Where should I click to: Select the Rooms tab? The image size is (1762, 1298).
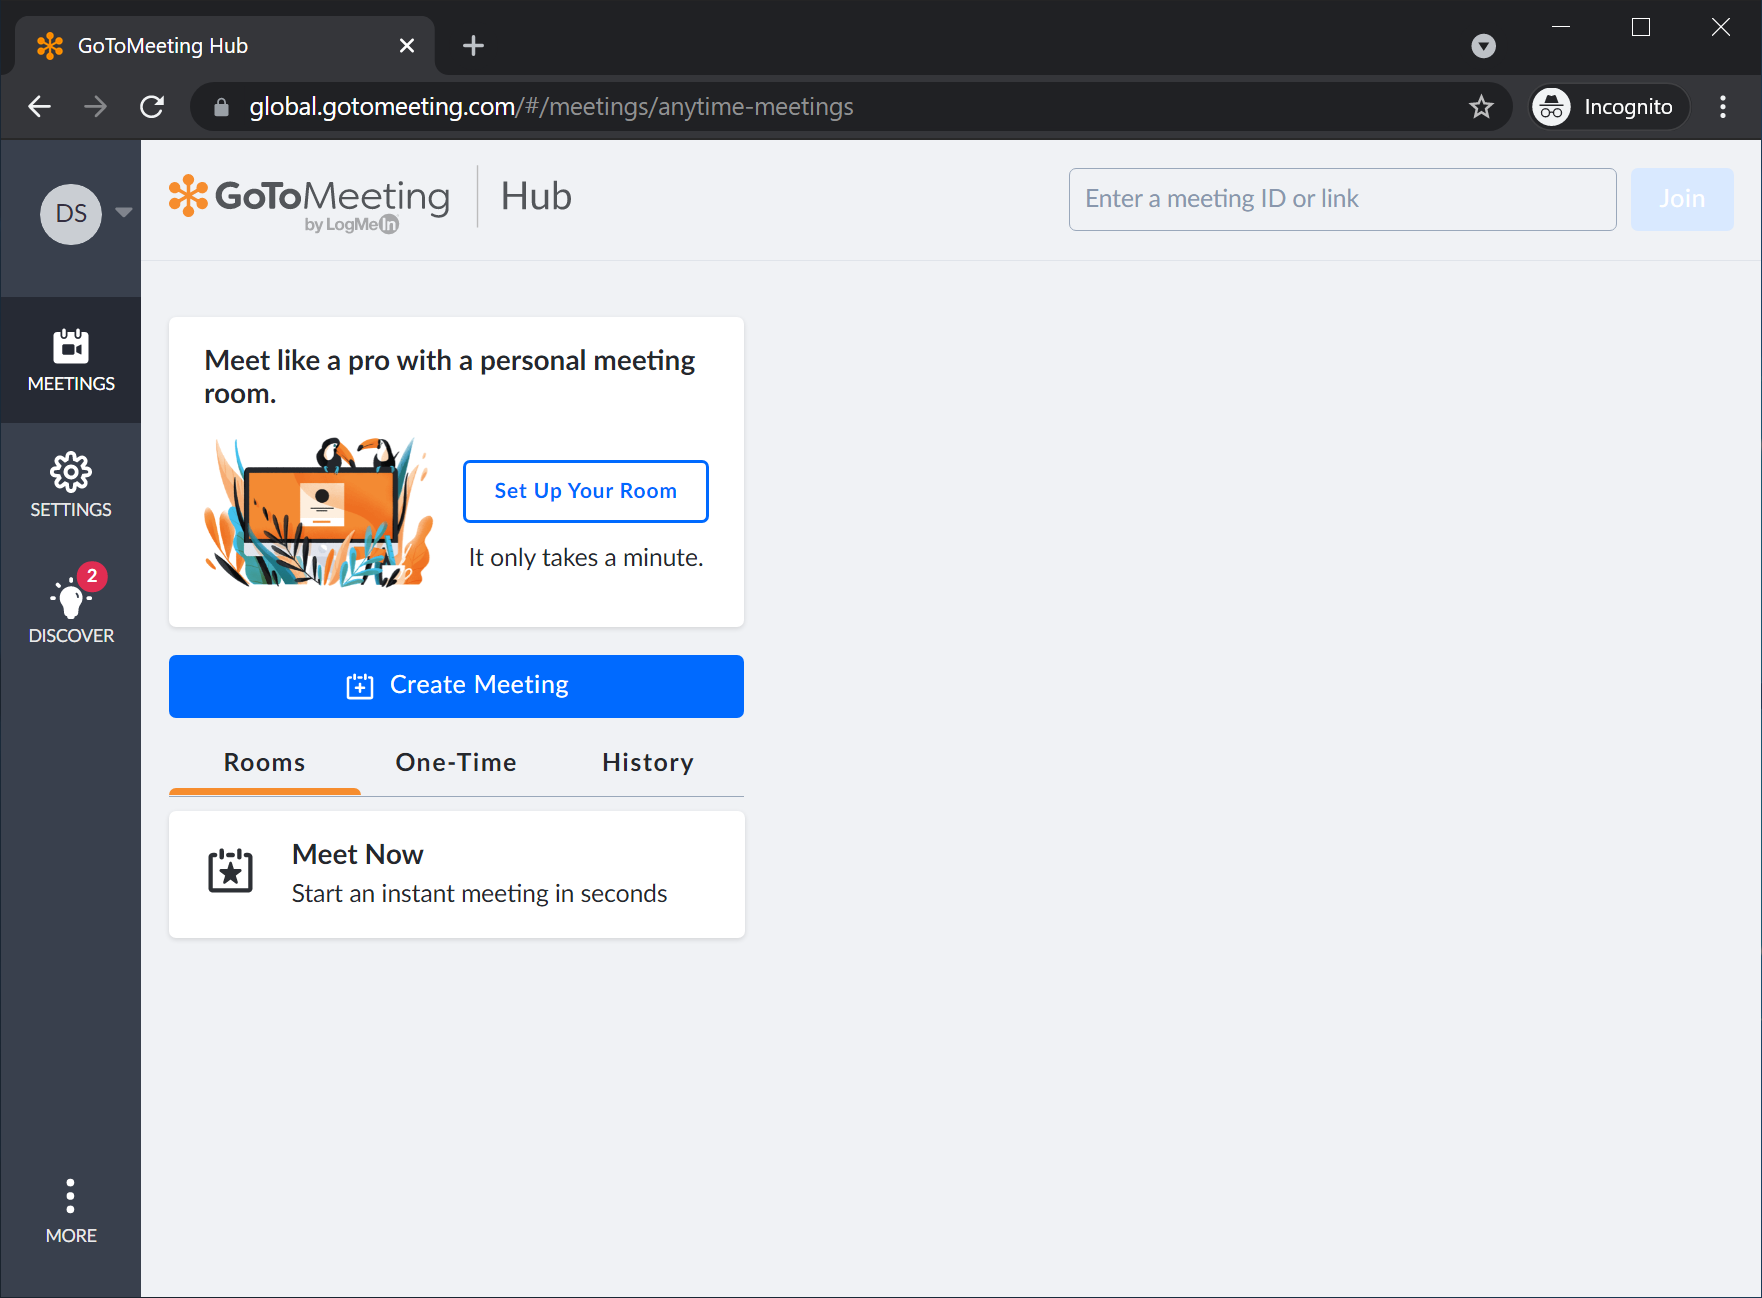(264, 763)
